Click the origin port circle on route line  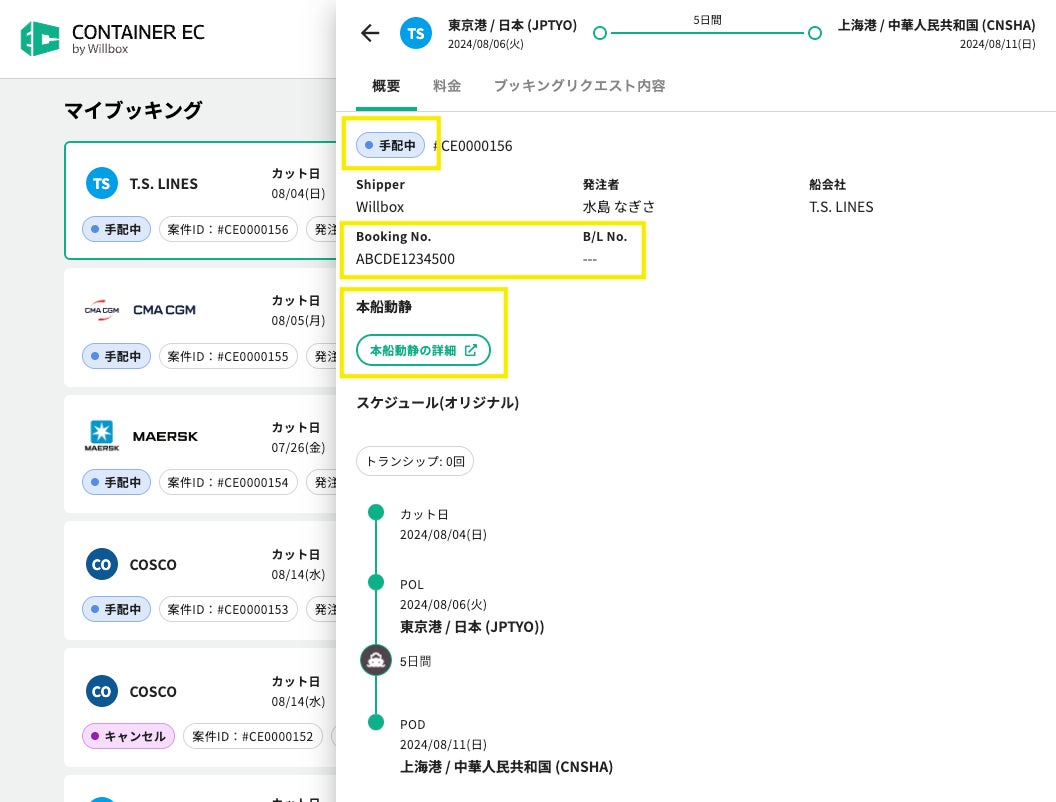point(599,33)
